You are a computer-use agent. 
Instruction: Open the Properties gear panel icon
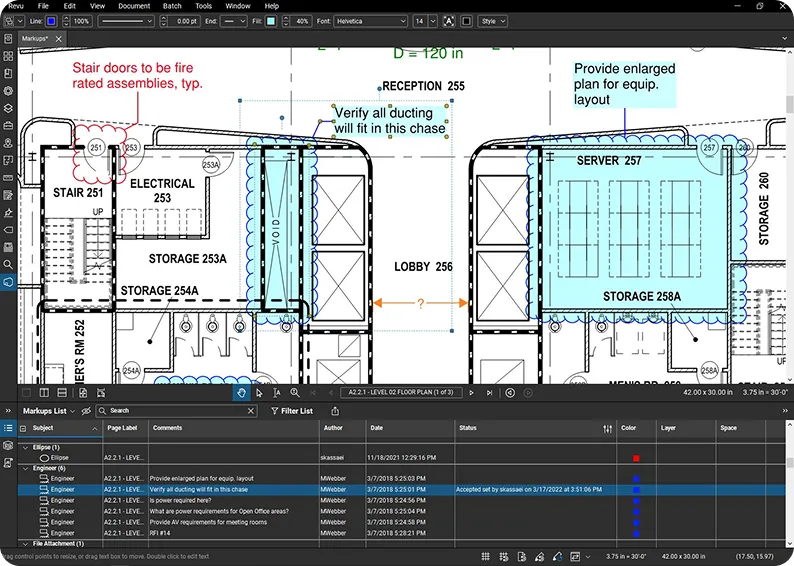(8, 91)
